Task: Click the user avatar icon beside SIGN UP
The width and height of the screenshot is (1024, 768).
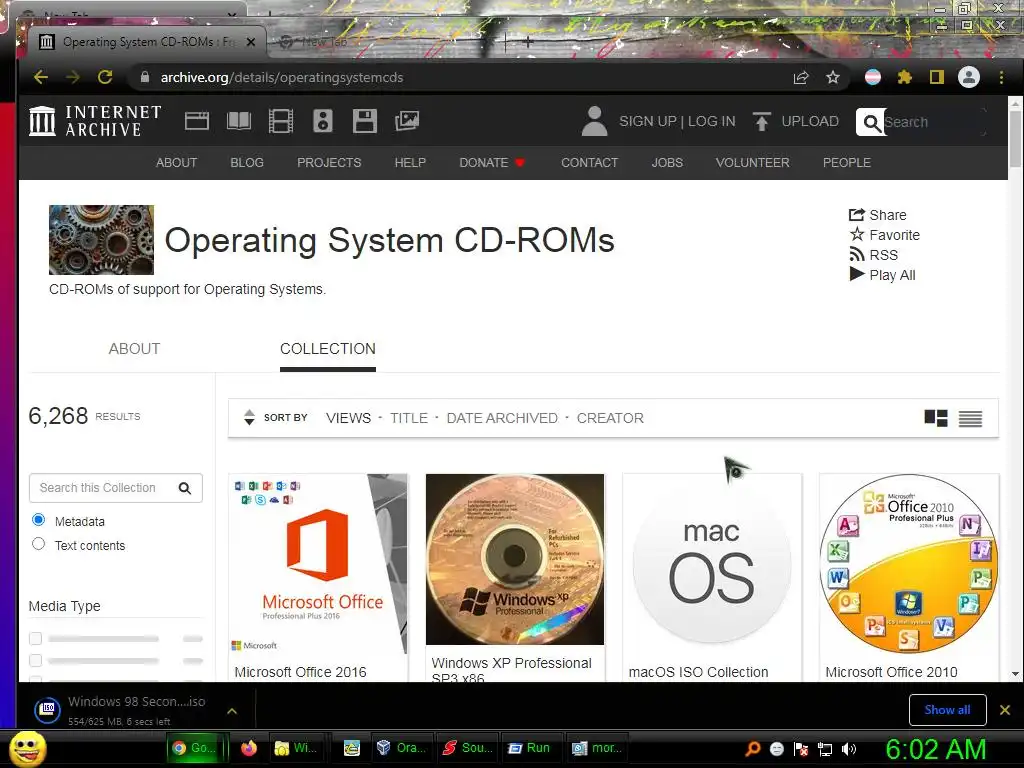Action: (594, 121)
